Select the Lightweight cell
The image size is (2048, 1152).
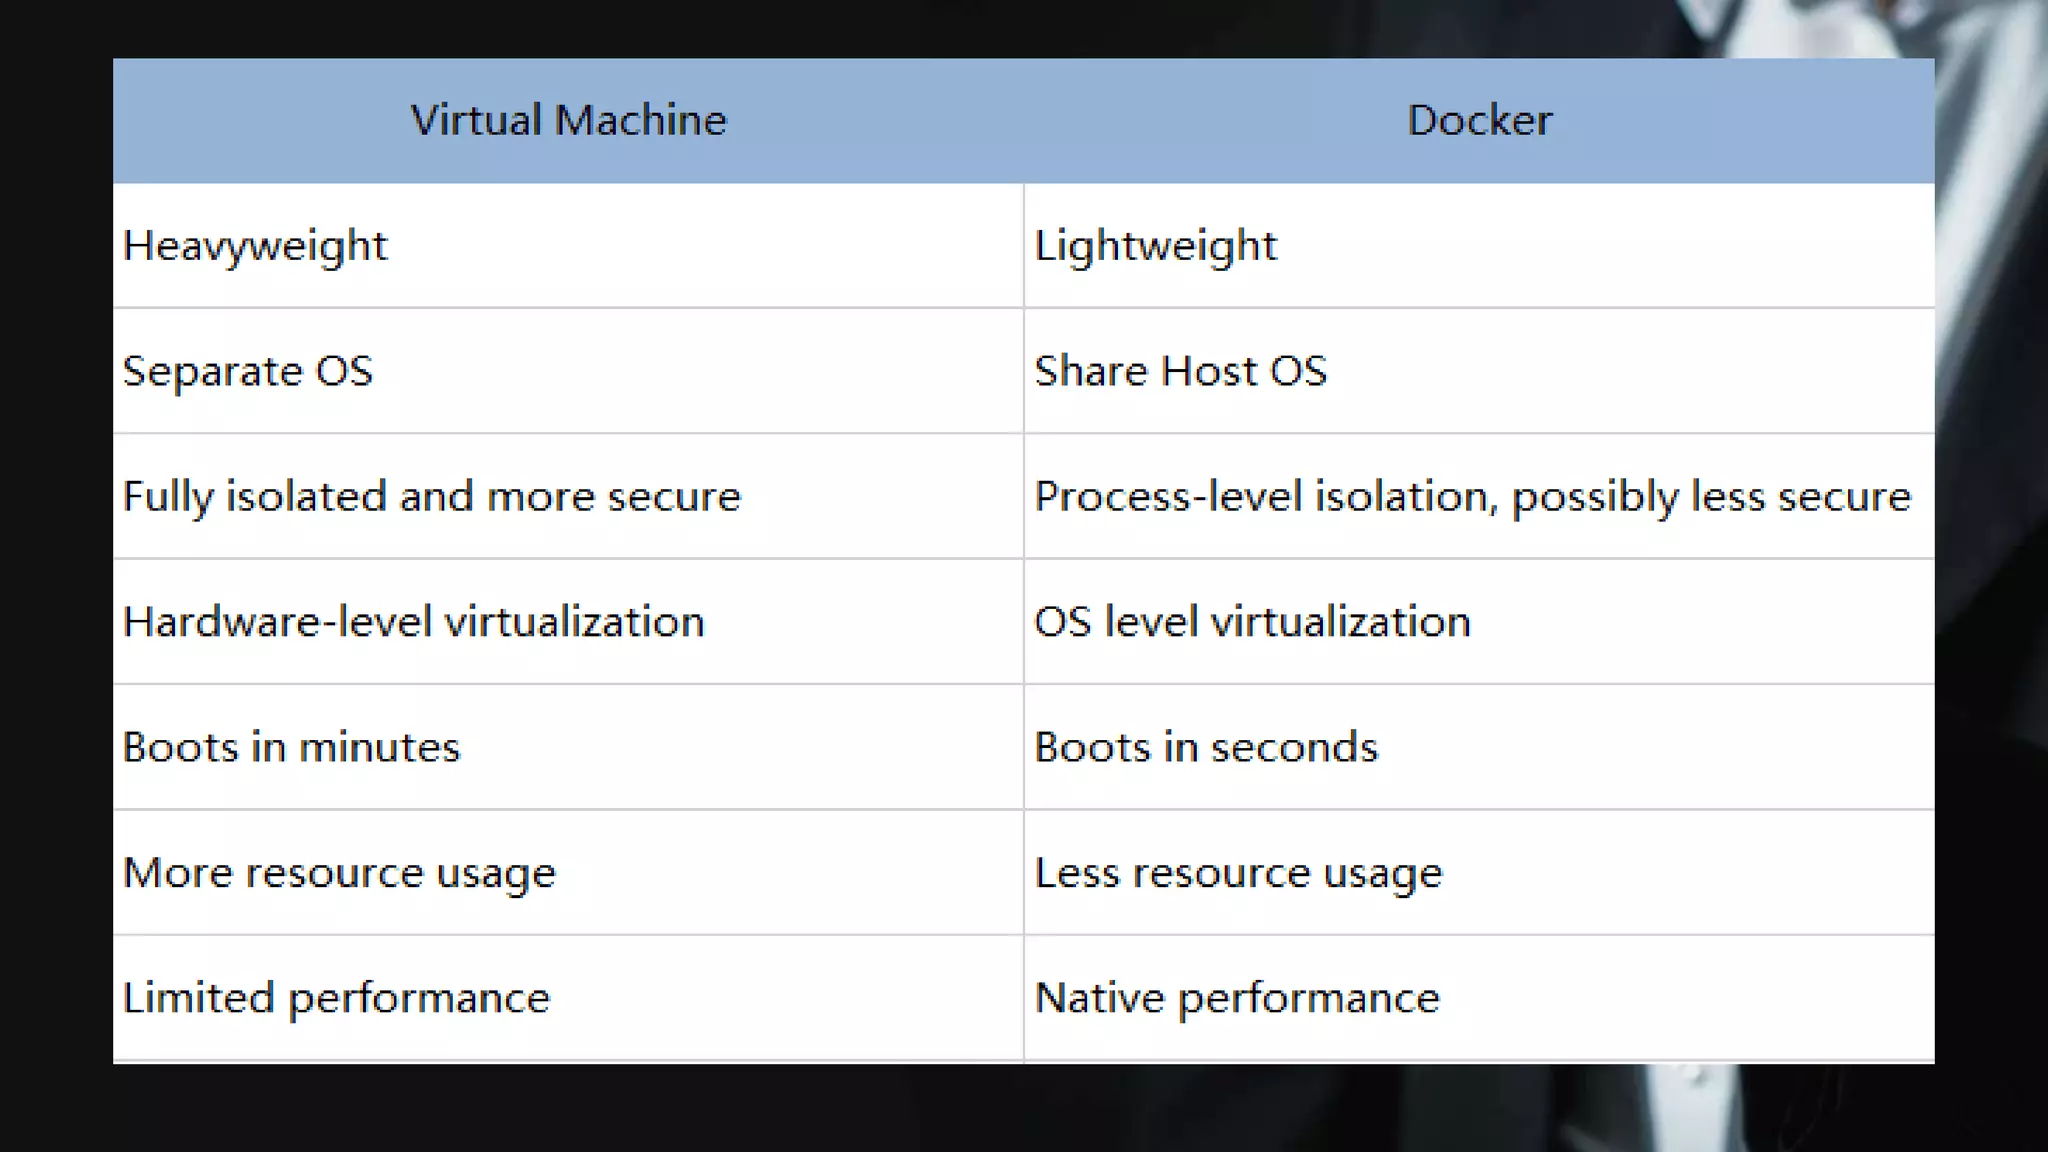tap(1155, 246)
